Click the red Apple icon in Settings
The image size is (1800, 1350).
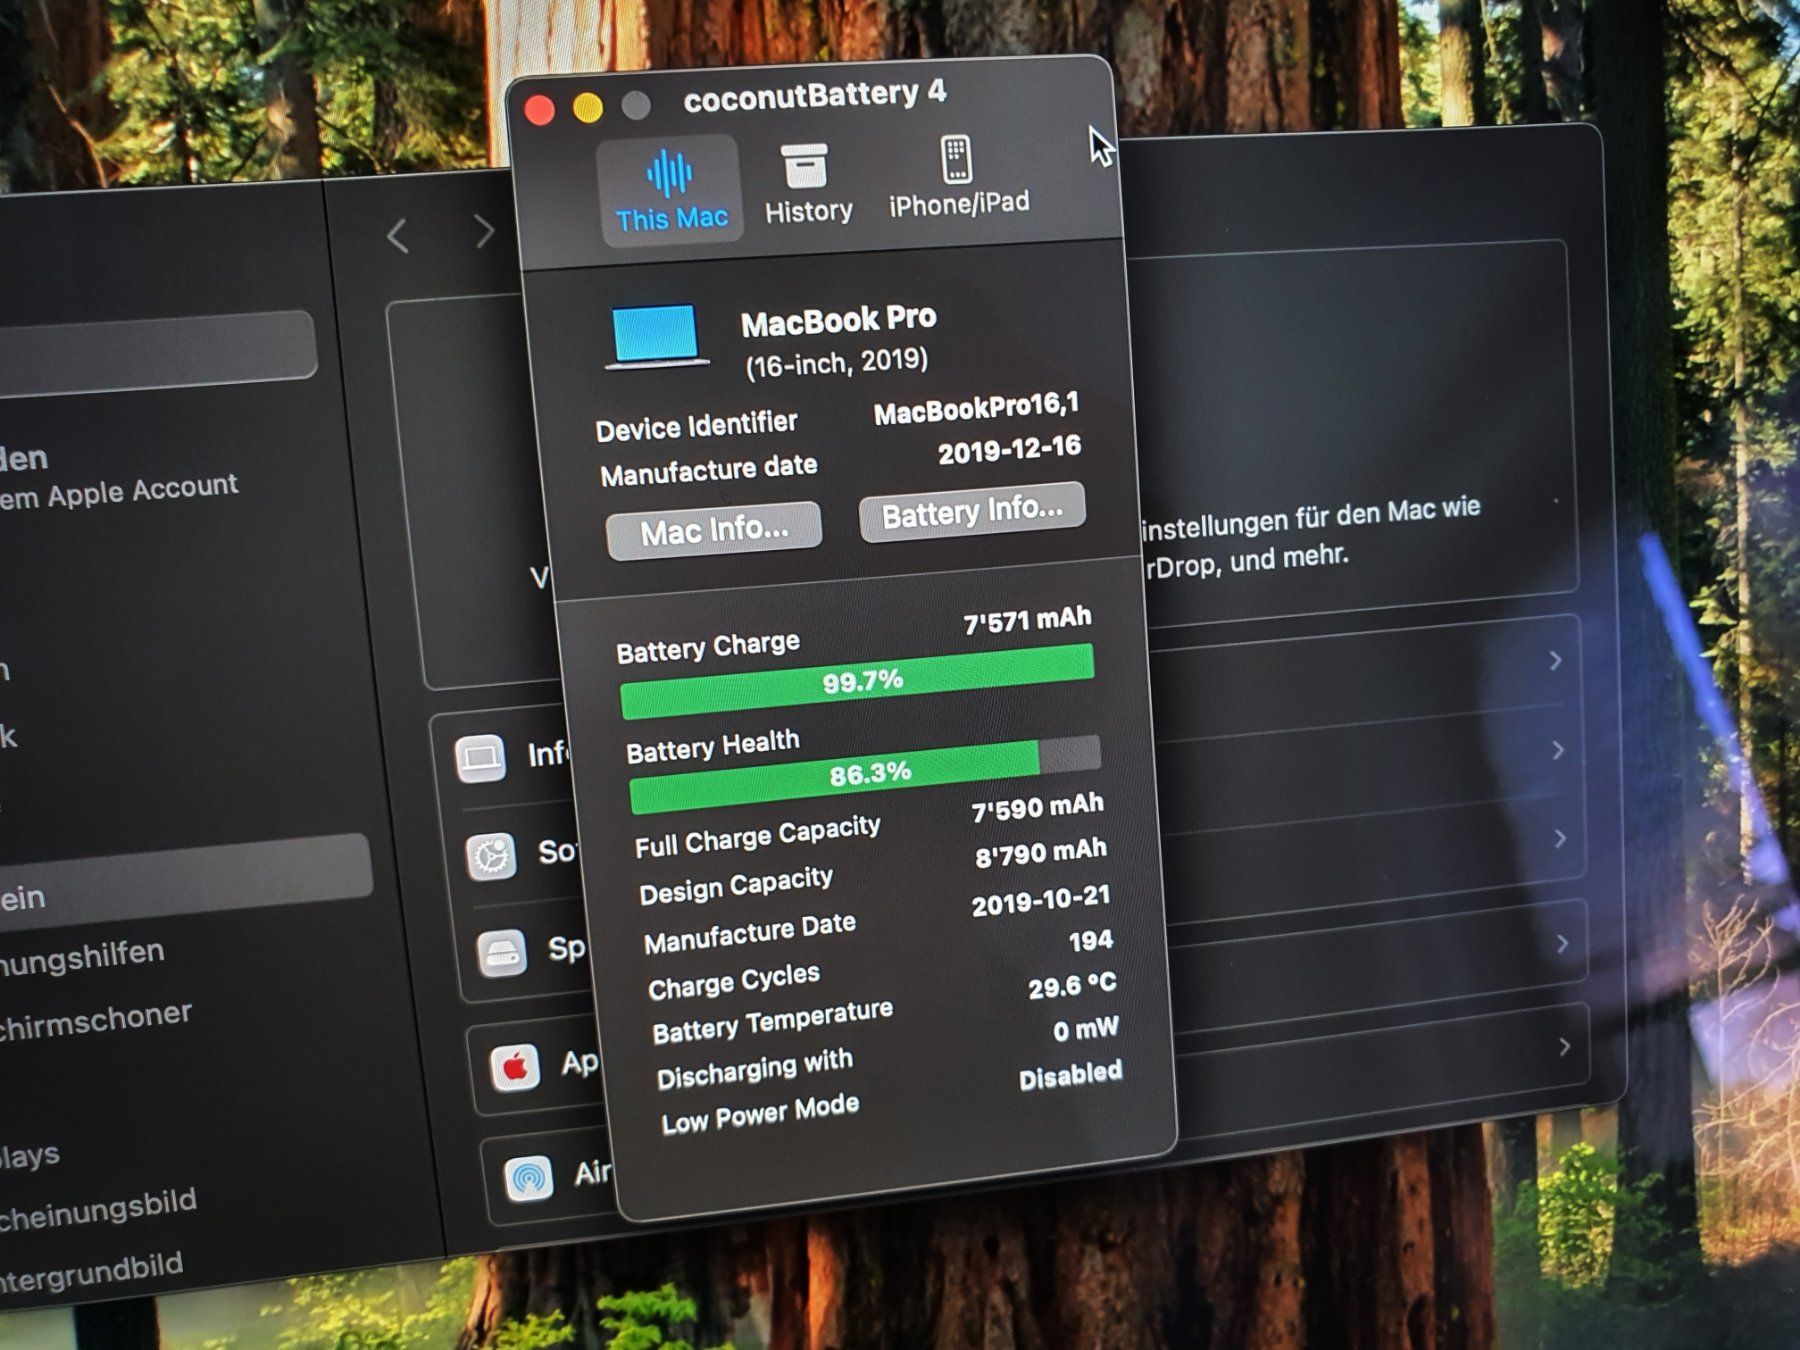tap(515, 1067)
